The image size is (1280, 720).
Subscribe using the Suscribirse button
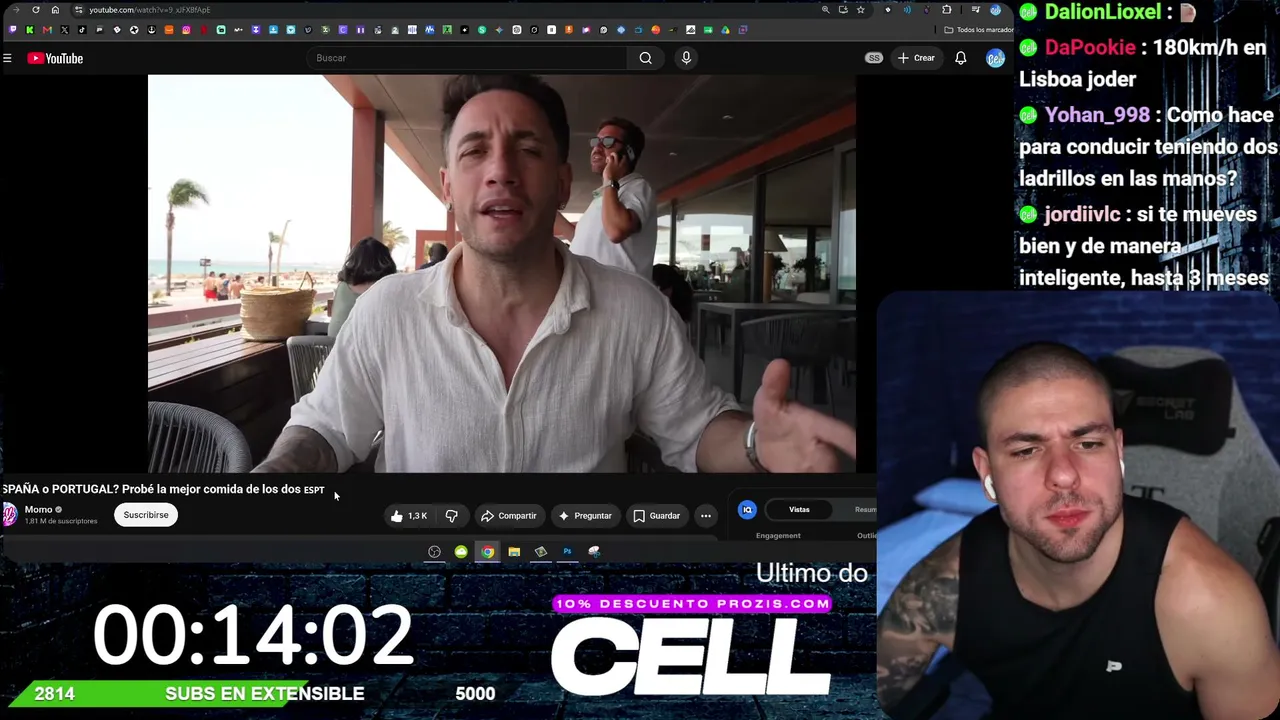(x=146, y=515)
